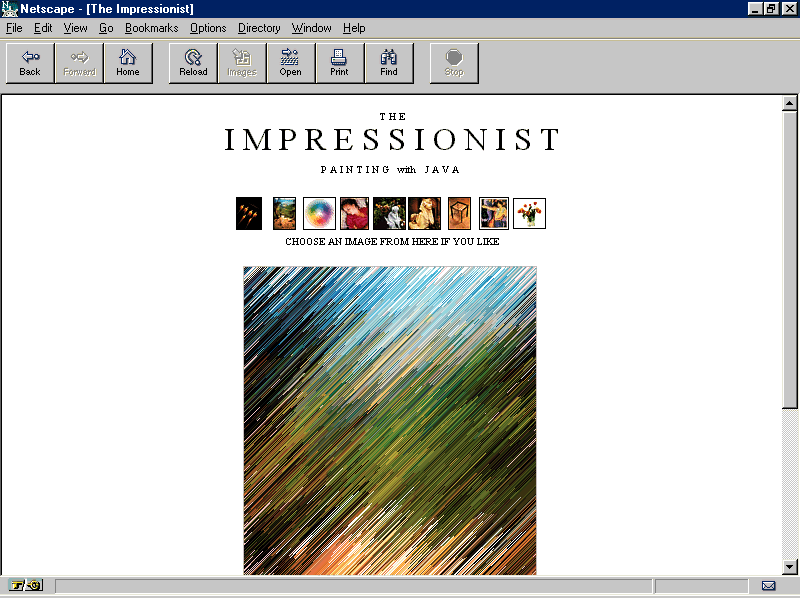The width and height of the screenshot is (800, 598).
Task: Open Find with the binoculars icon
Action: (x=389, y=63)
